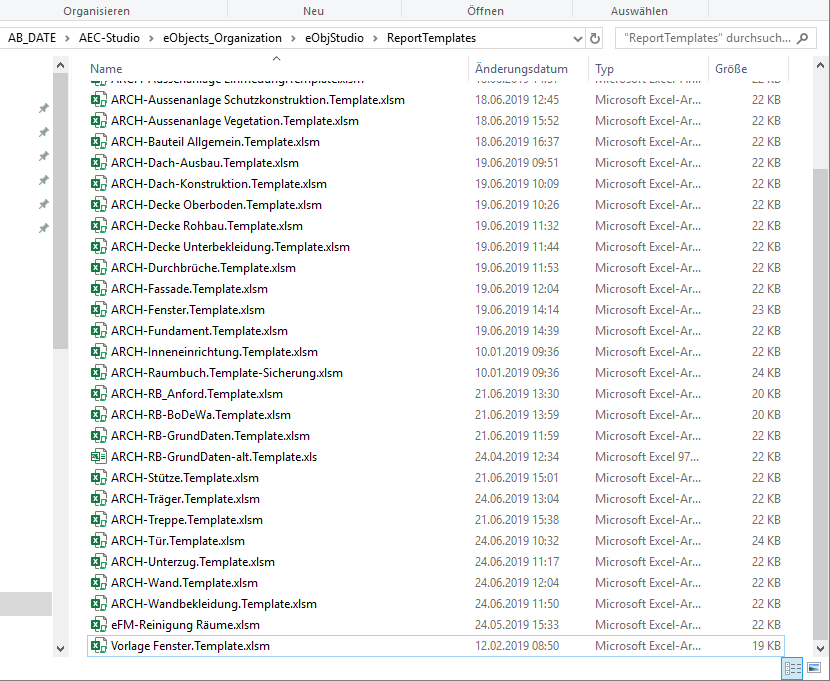Screen dimensions: 830x681
Task: Open the Auswählen ribbon group
Action: pyautogui.click(x=639, y=11)
